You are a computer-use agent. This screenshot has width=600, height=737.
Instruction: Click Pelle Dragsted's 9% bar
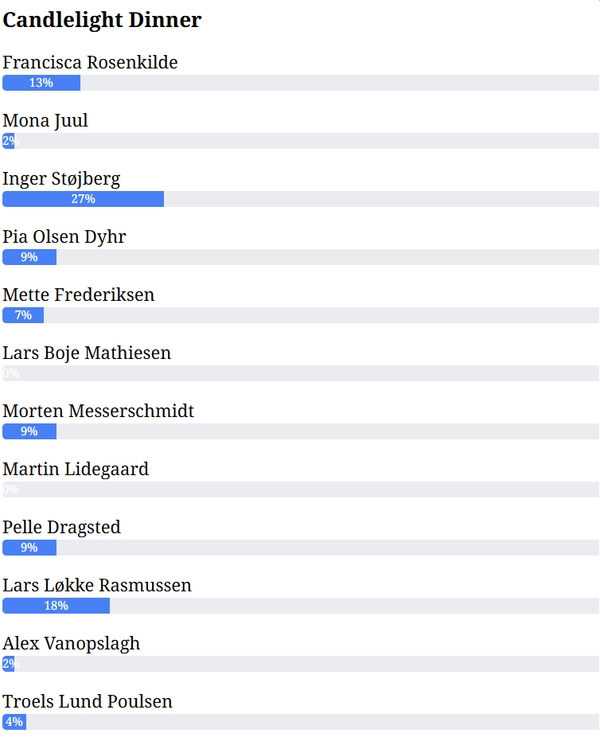click(300, 547)
